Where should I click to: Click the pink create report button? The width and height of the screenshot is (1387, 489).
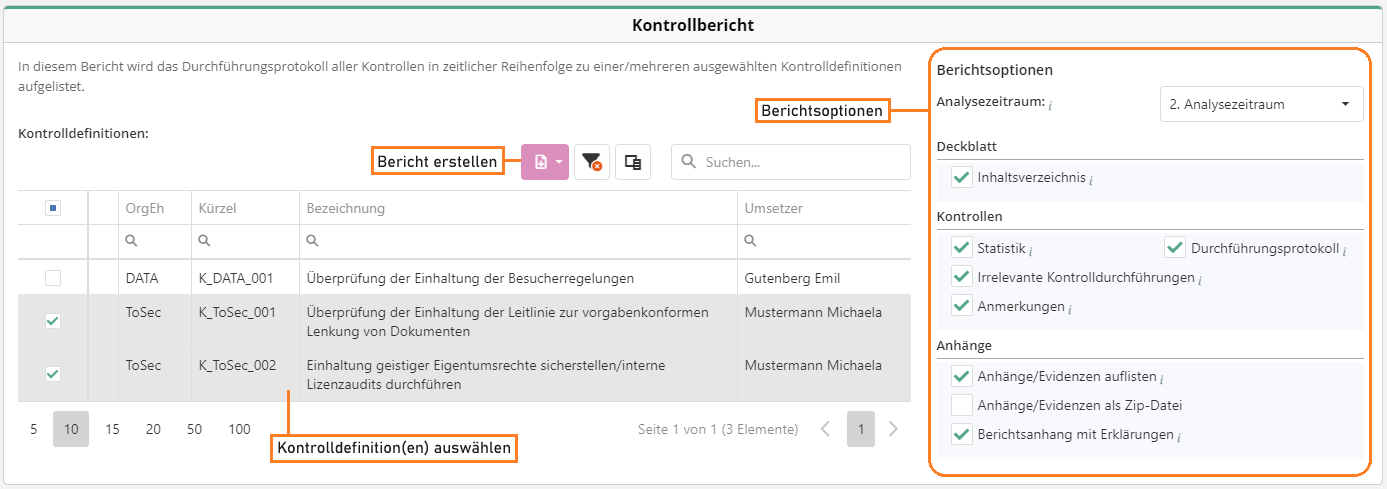pyautogui.click(x=544, y=162)
